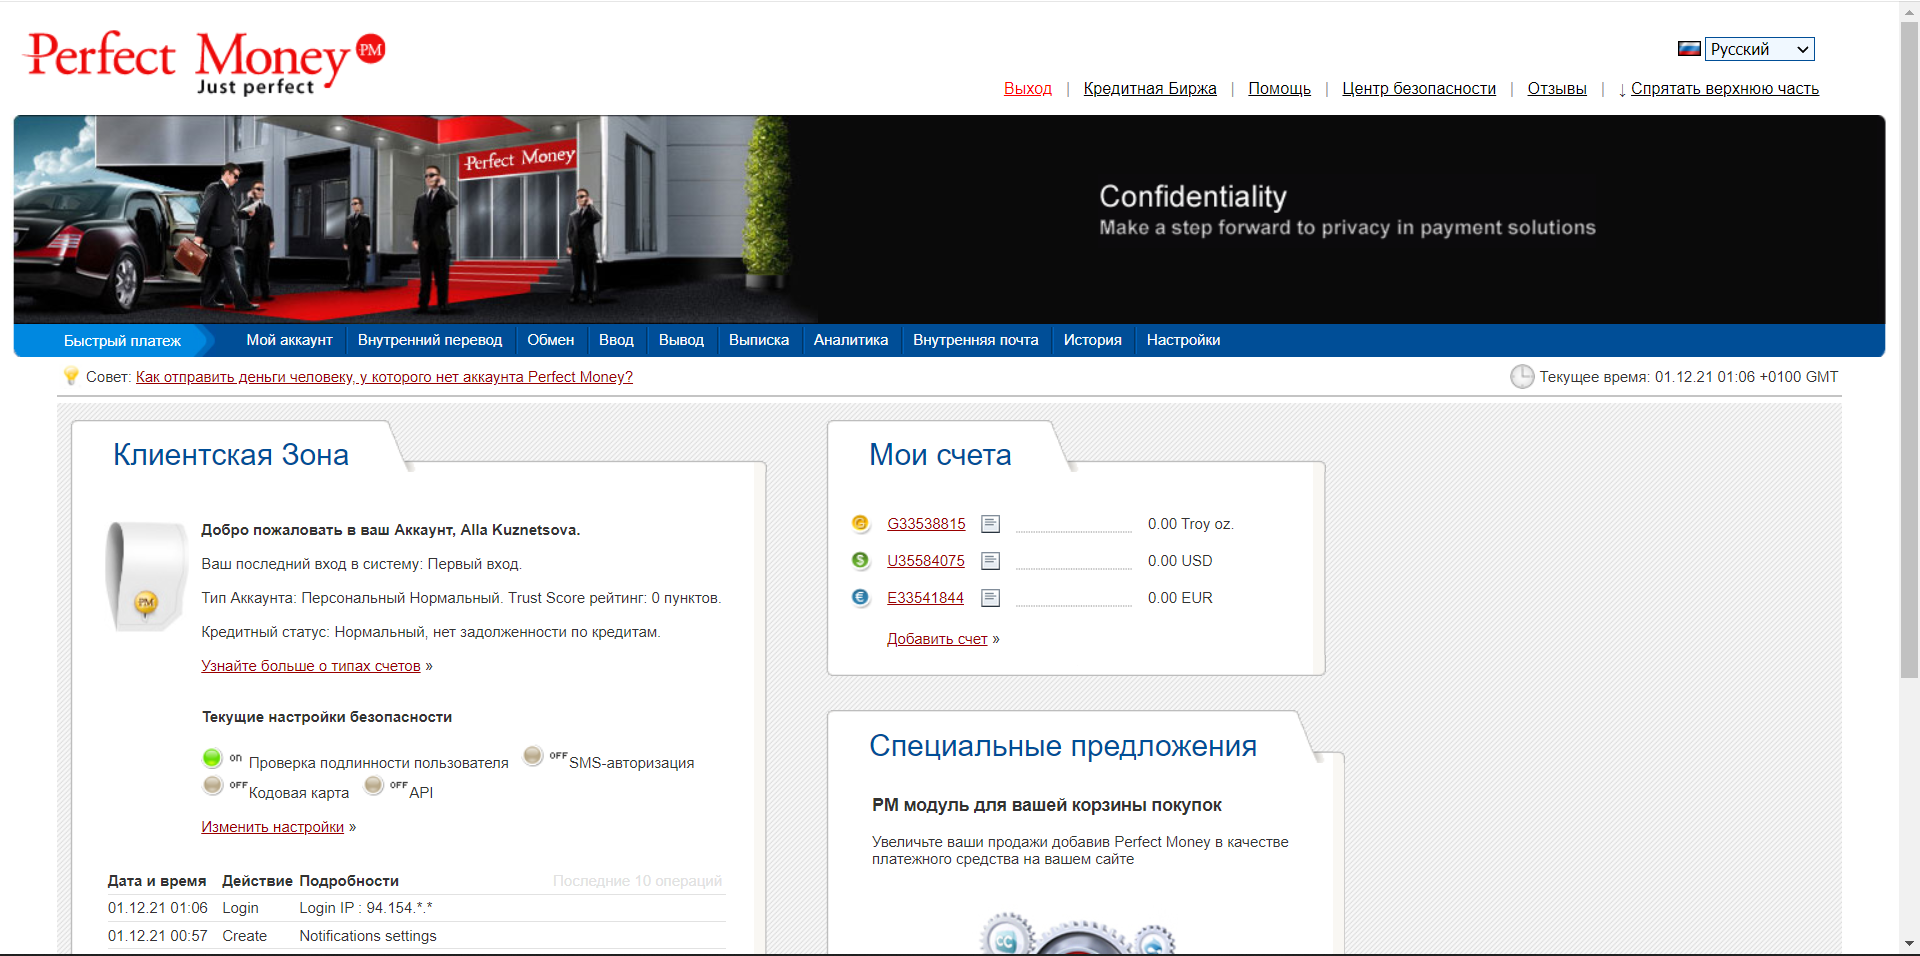Open account E33541844 link
The height and width of the screenshot is (956, 1920).
[x=925, y=598]
